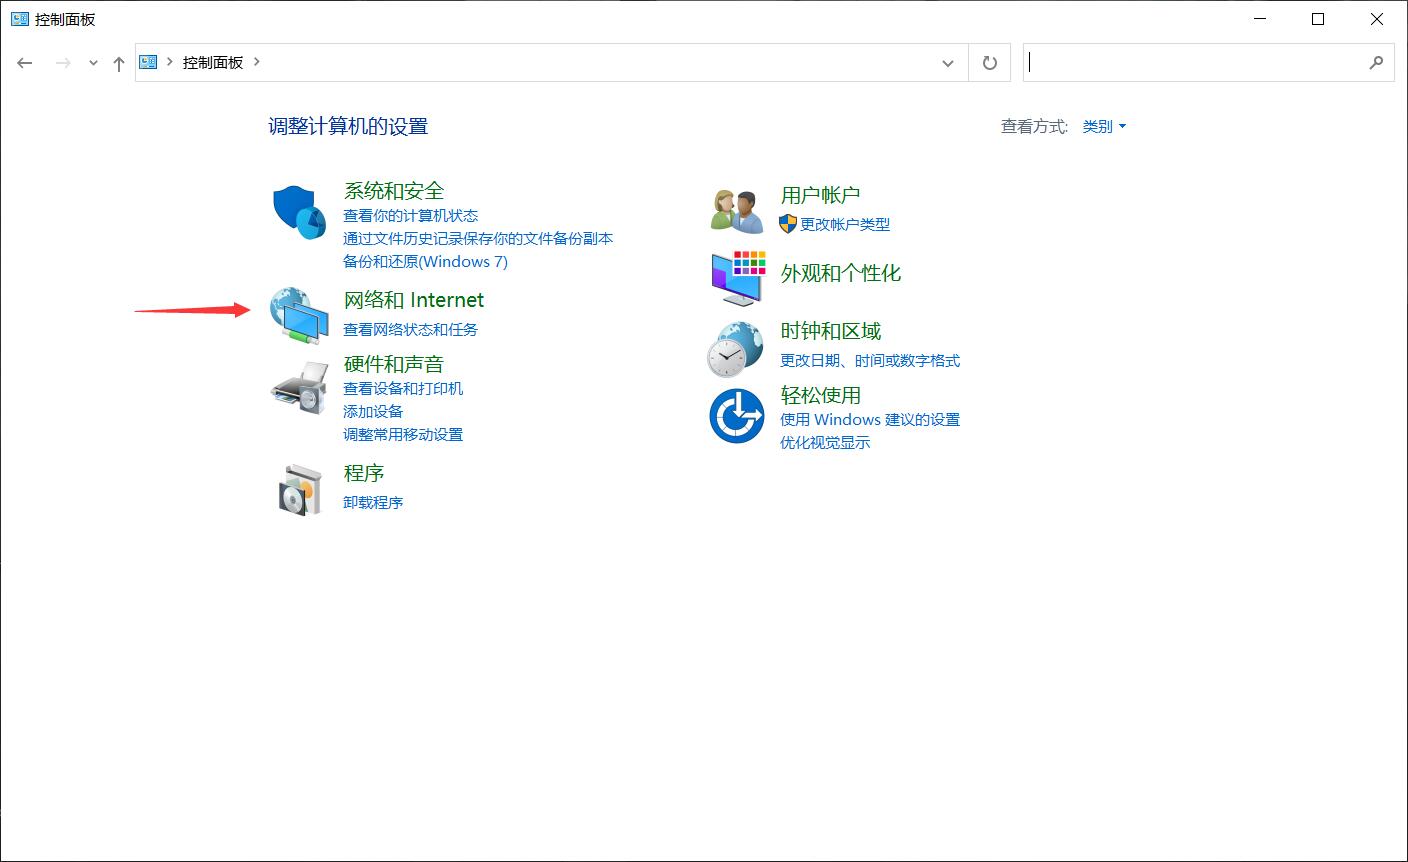Click the 外观和个性化 monitor icon

tap(738, 279)
